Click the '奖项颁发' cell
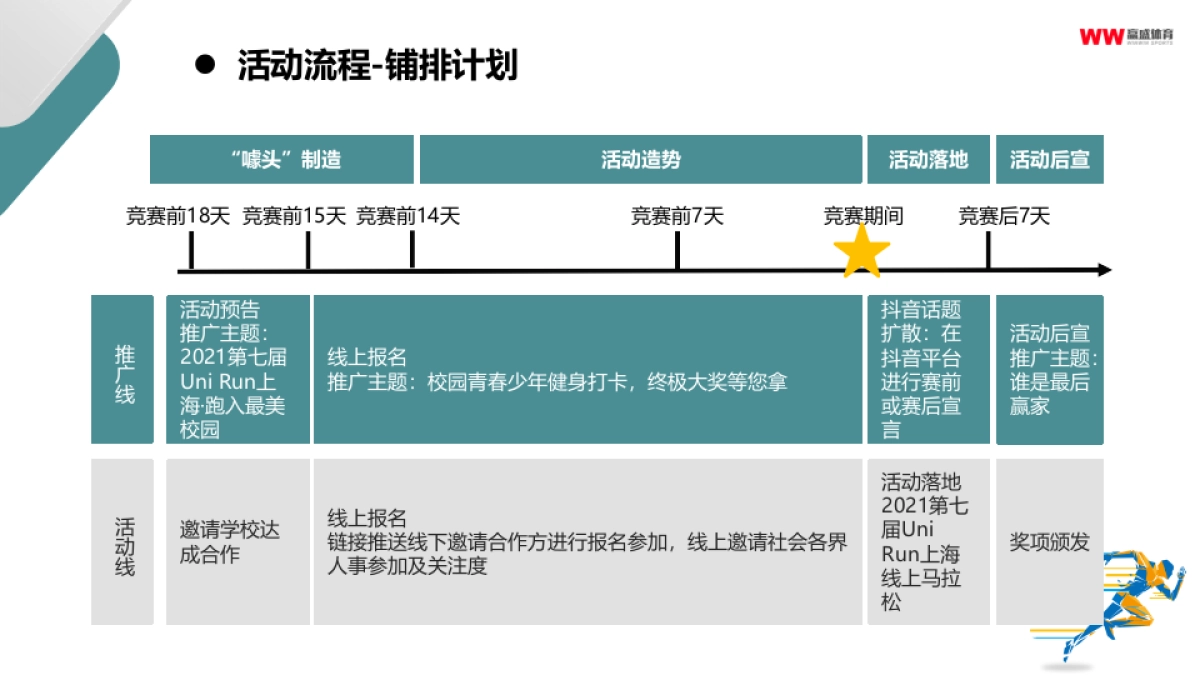The image size is (1200, 675). (x=1050, y=537)
